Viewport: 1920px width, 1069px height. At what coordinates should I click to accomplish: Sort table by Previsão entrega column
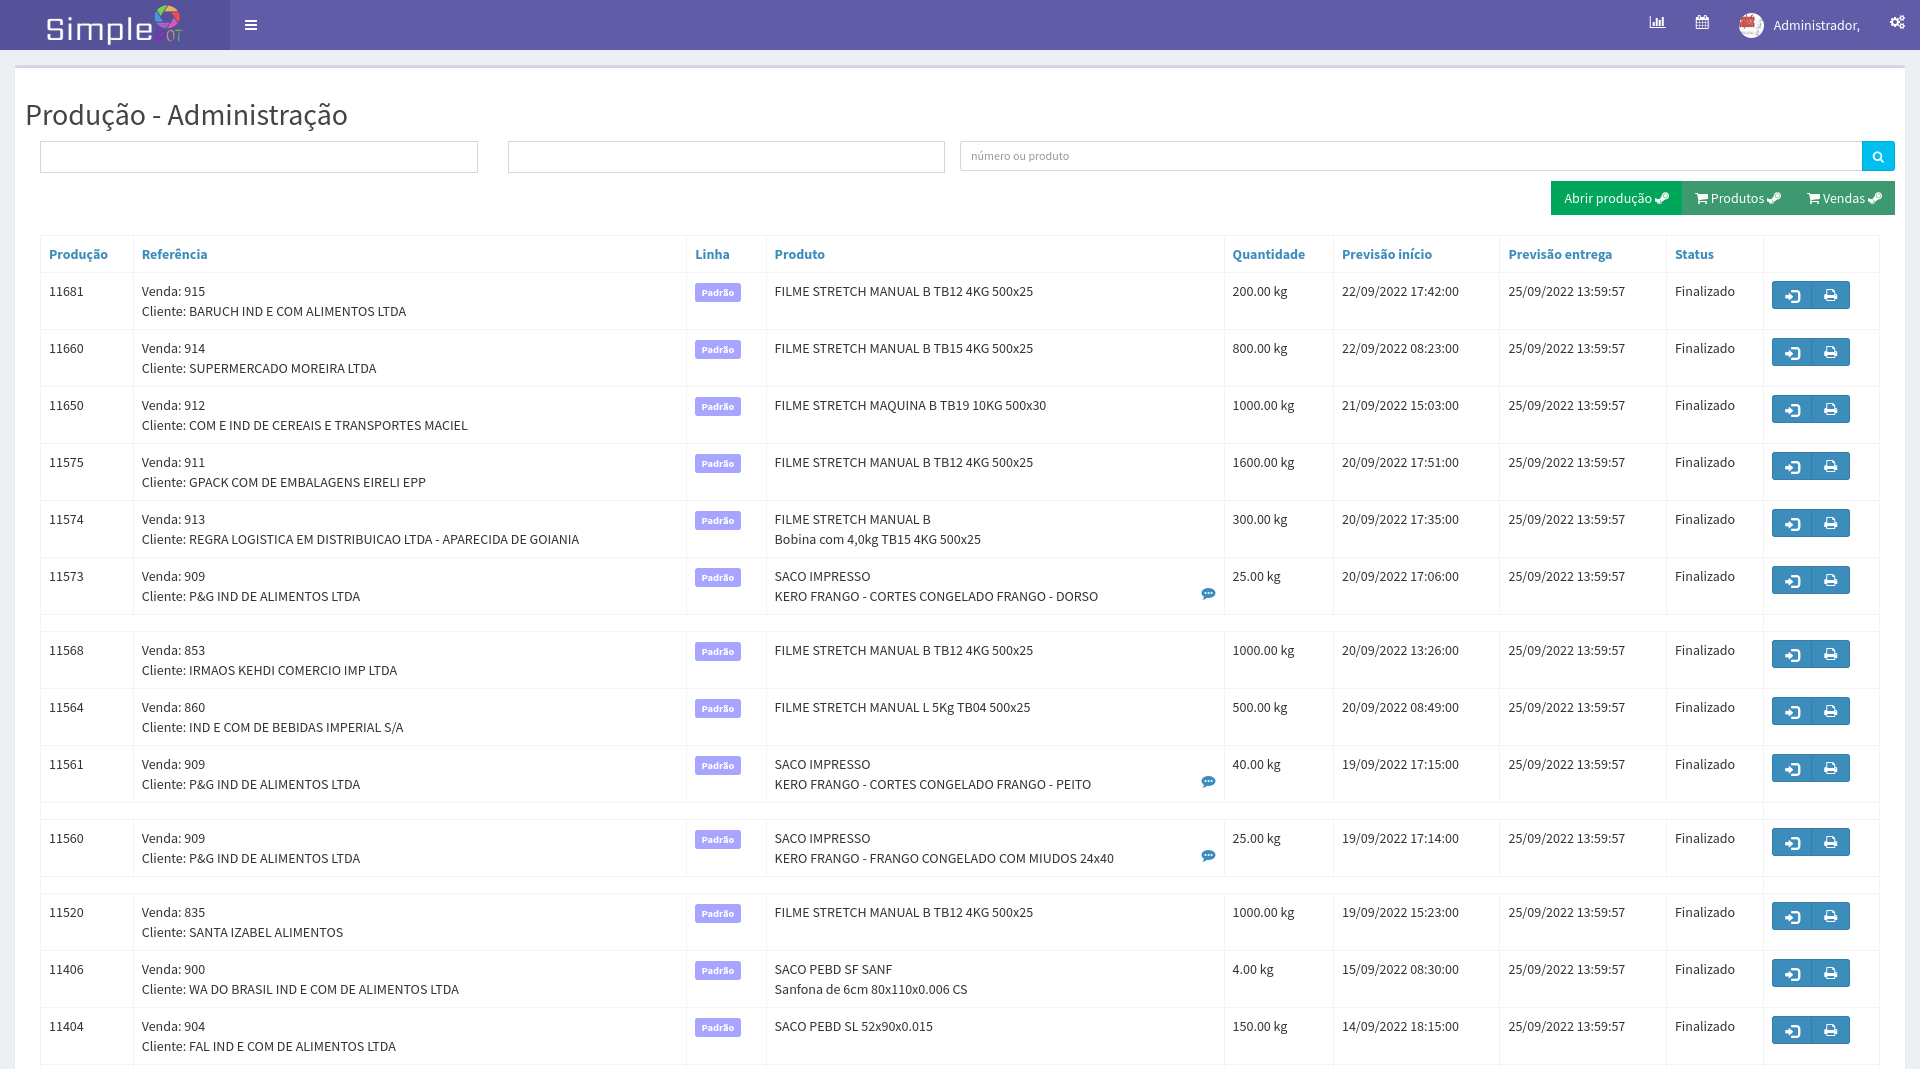[1559, 255]
